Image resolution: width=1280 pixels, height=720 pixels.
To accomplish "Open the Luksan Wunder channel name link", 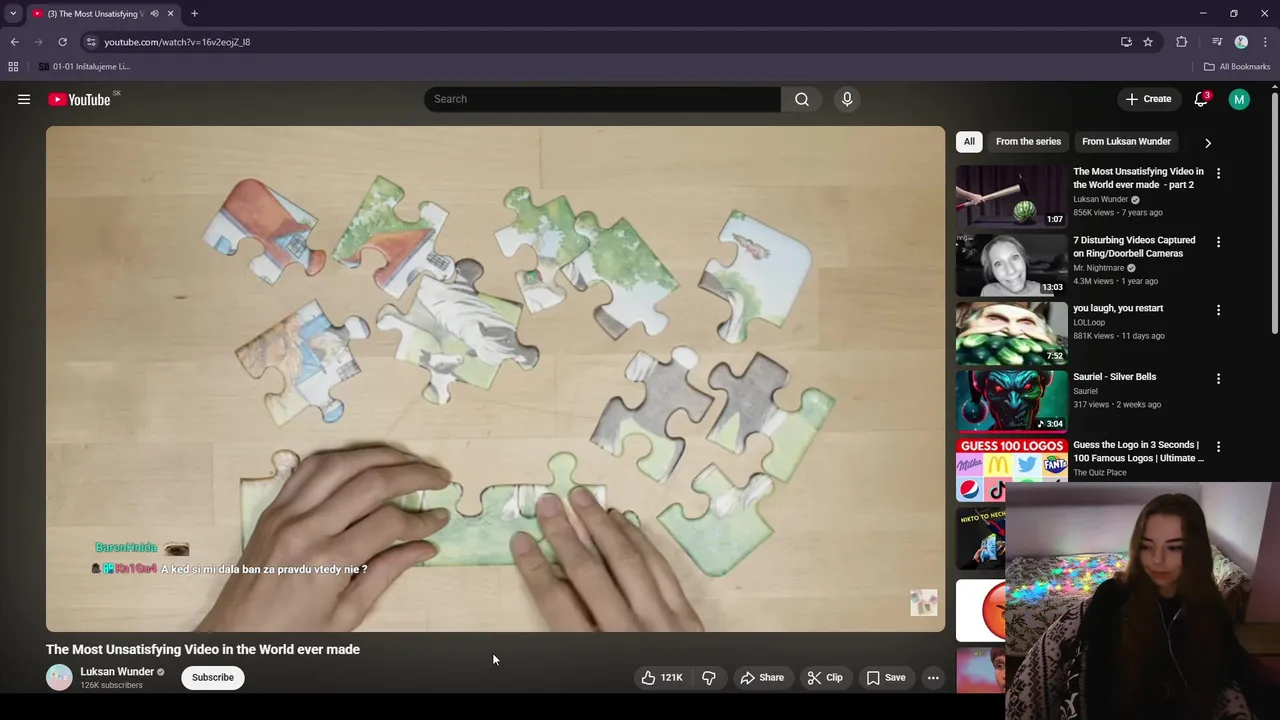I will [117, 671].
